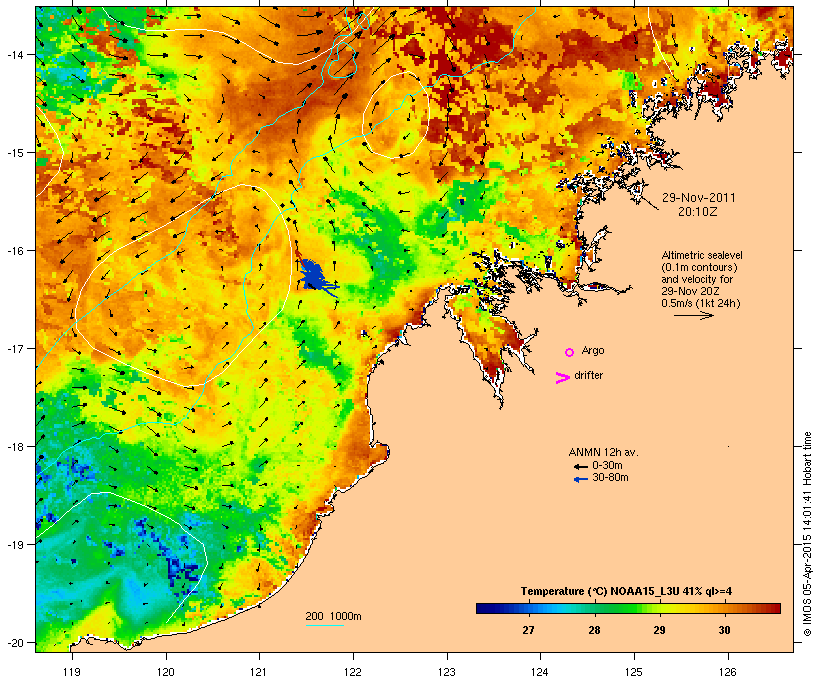Click the magenta Argo circle legend symbol

click(x=570, y=353)
